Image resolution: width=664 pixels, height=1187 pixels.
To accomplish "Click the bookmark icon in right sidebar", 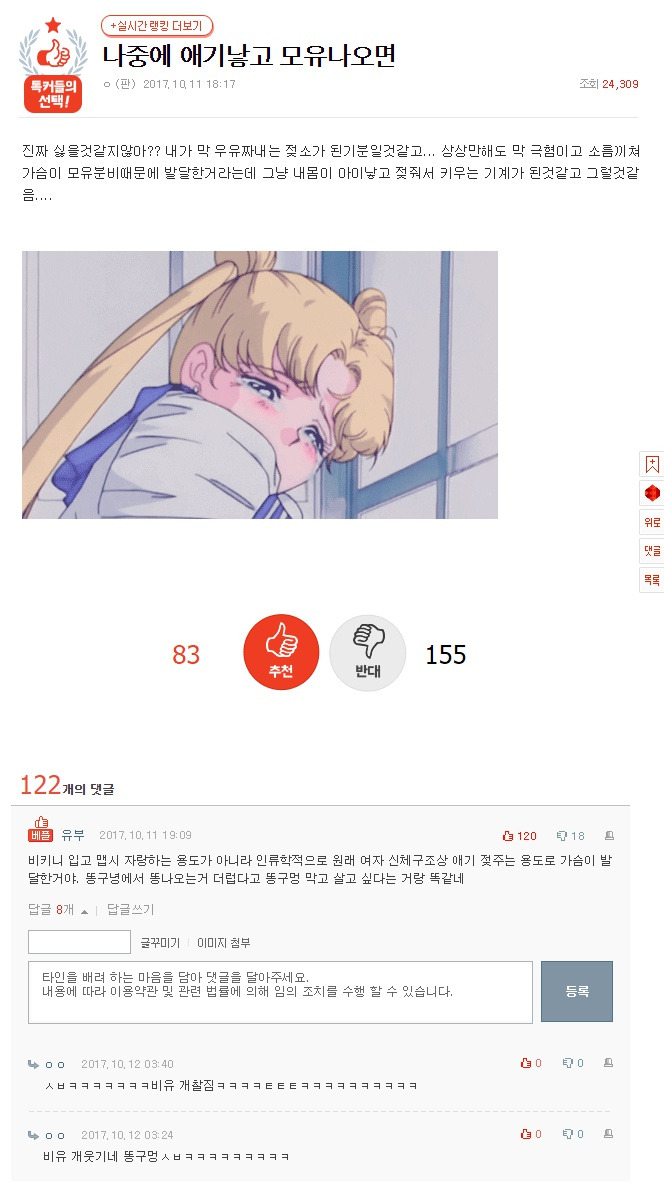I will click(652, 464).
